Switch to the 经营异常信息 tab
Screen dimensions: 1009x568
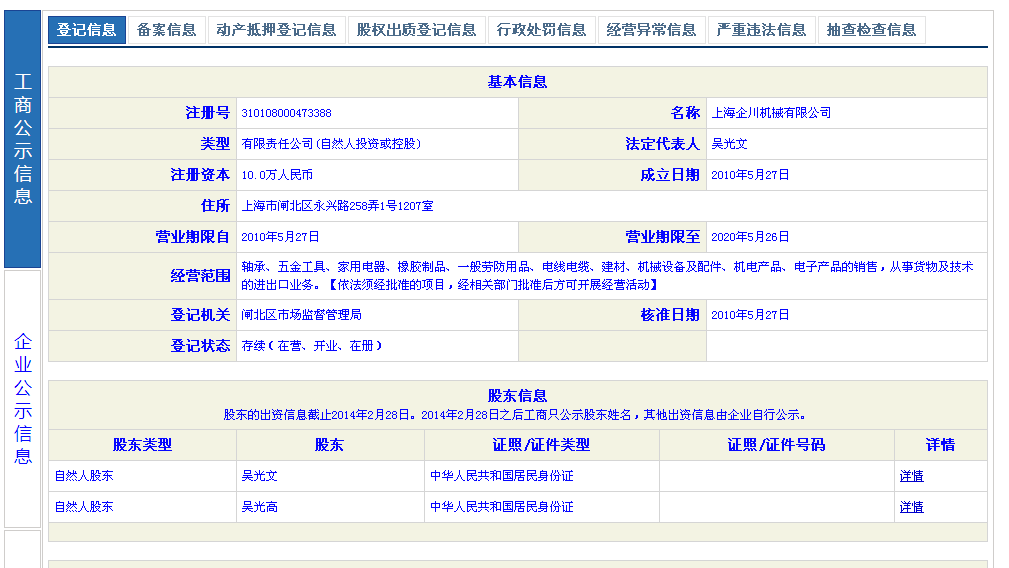coord(651,30)
